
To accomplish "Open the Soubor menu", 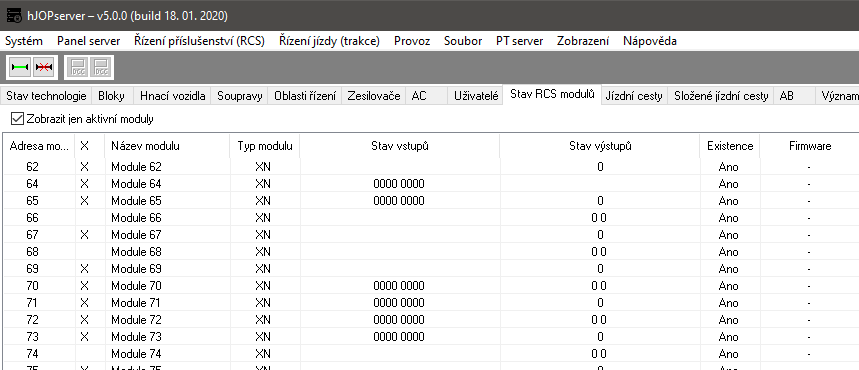I will point(463,41).
